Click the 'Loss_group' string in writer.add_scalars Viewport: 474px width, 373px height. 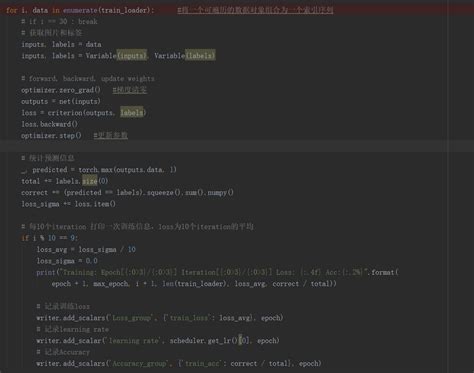click(x=131, y=318)
